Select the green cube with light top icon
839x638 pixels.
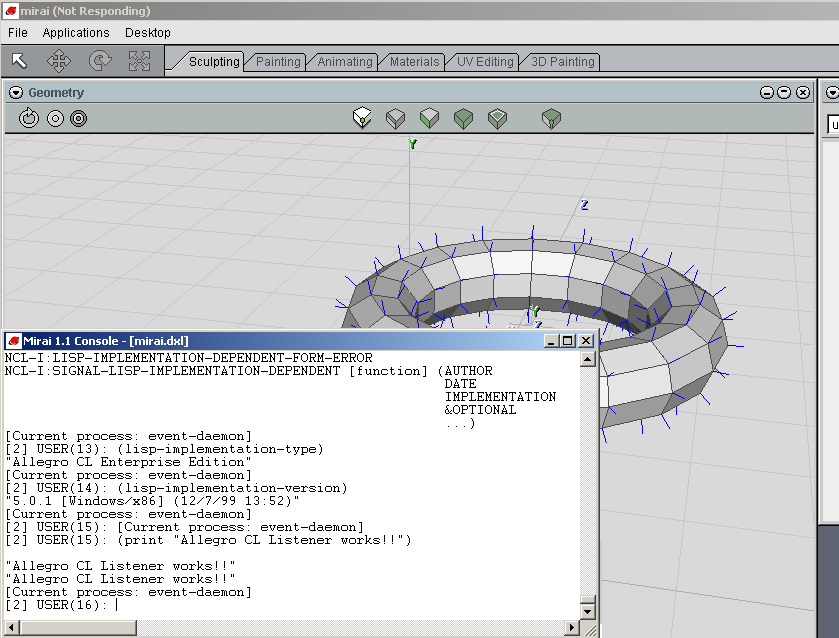pos(498,118)
